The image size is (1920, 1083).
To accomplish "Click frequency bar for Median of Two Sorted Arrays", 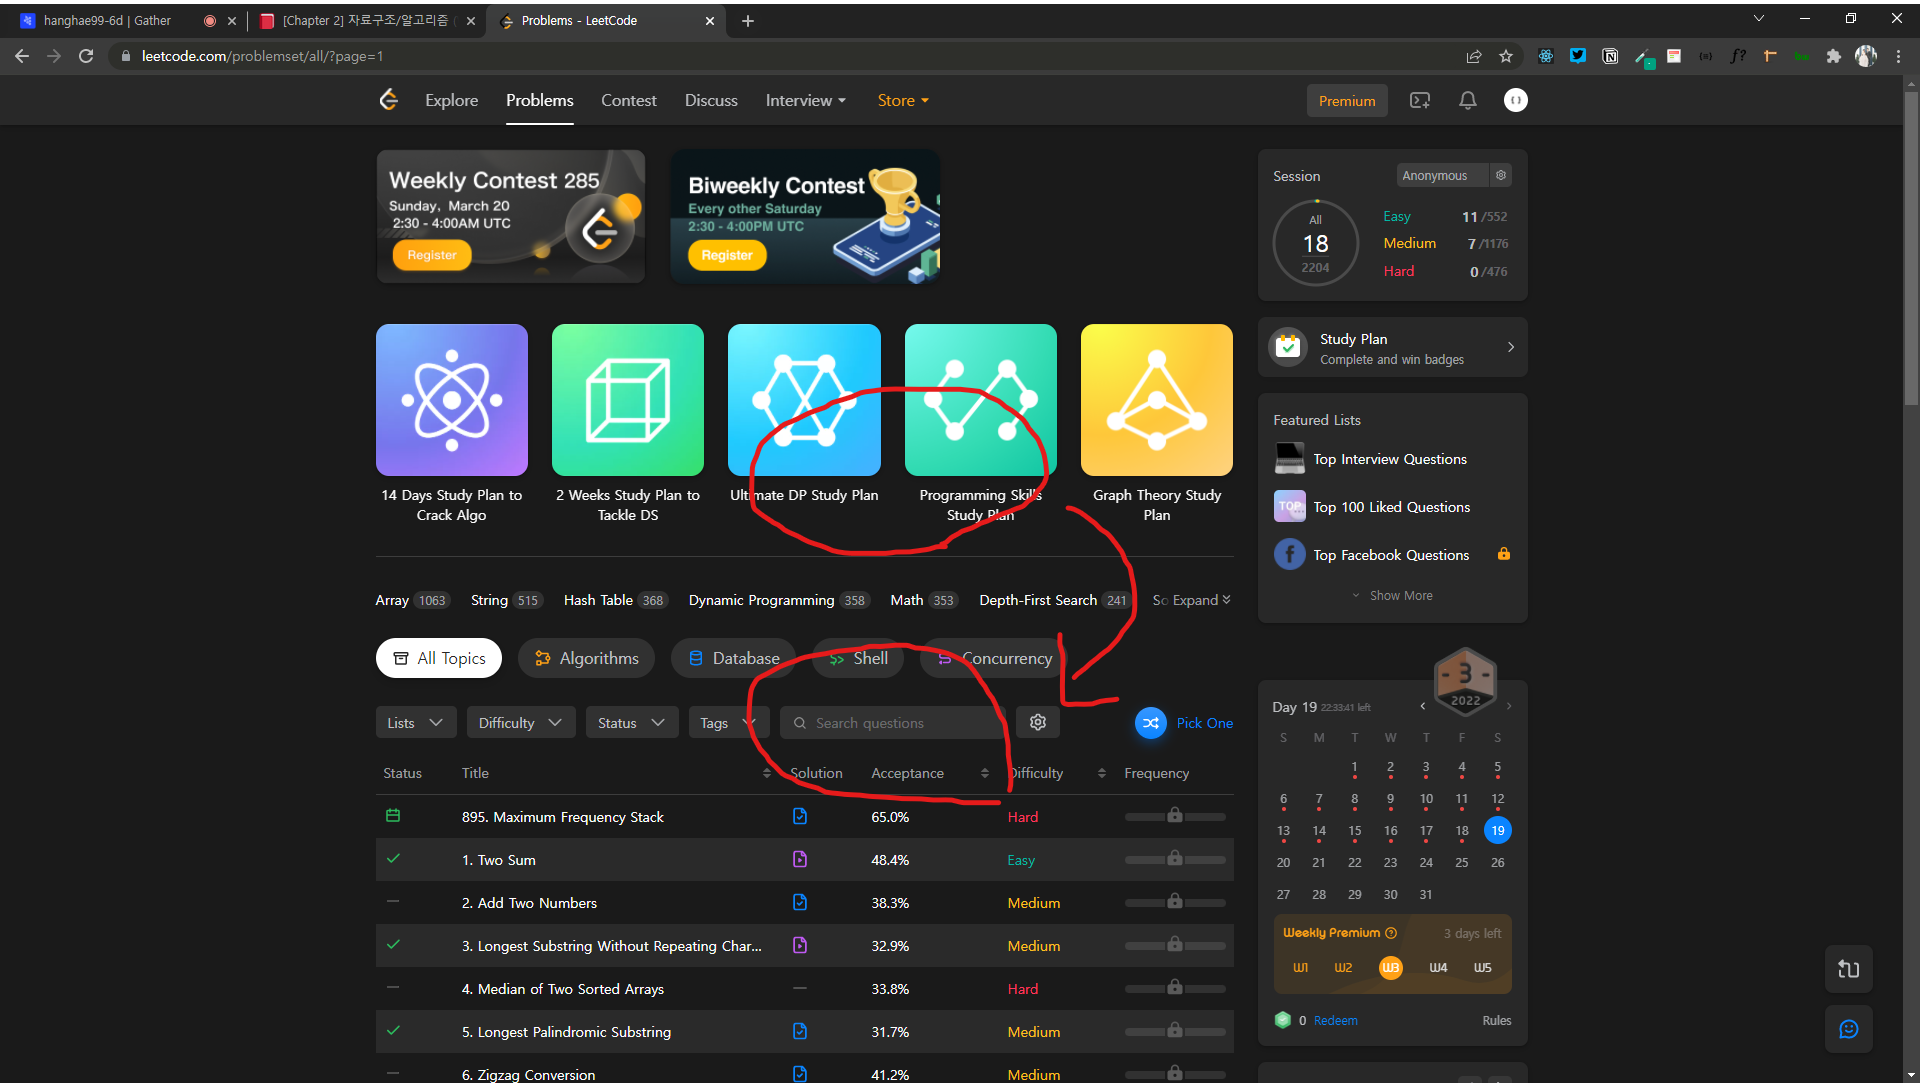I will coord(1175,989).
